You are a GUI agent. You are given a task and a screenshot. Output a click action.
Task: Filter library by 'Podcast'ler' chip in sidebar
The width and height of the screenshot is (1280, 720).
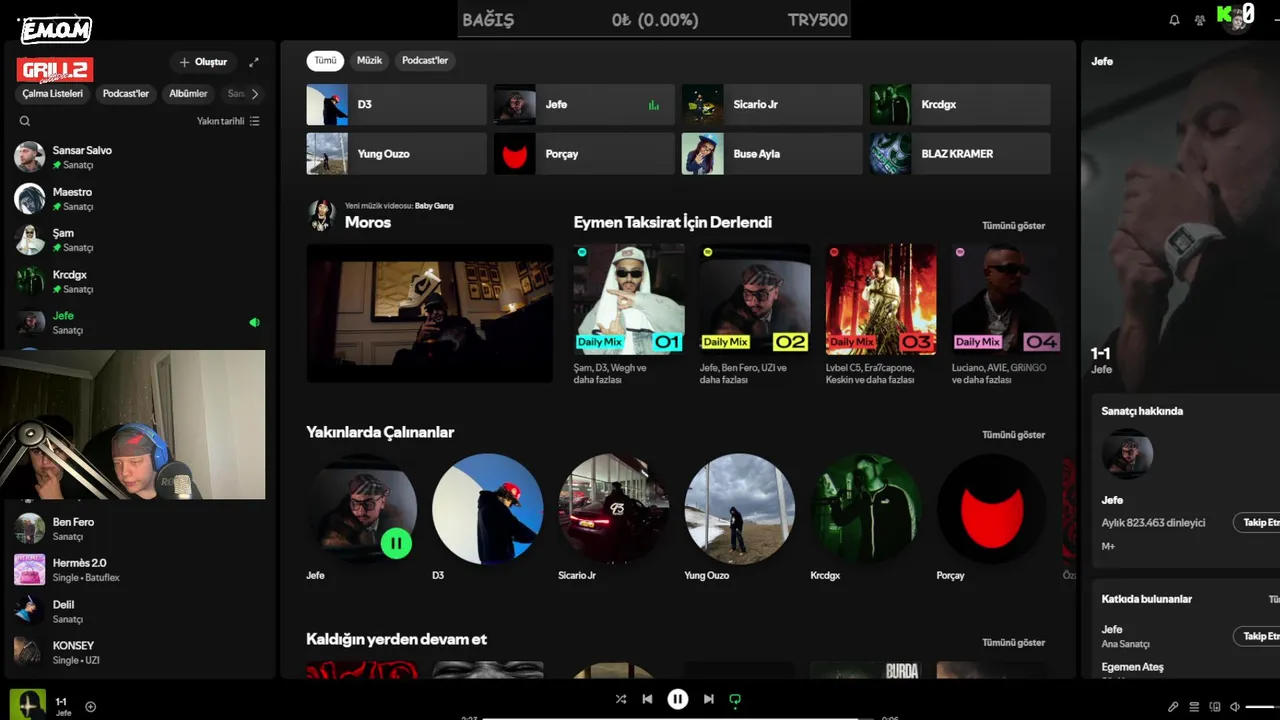125,94
